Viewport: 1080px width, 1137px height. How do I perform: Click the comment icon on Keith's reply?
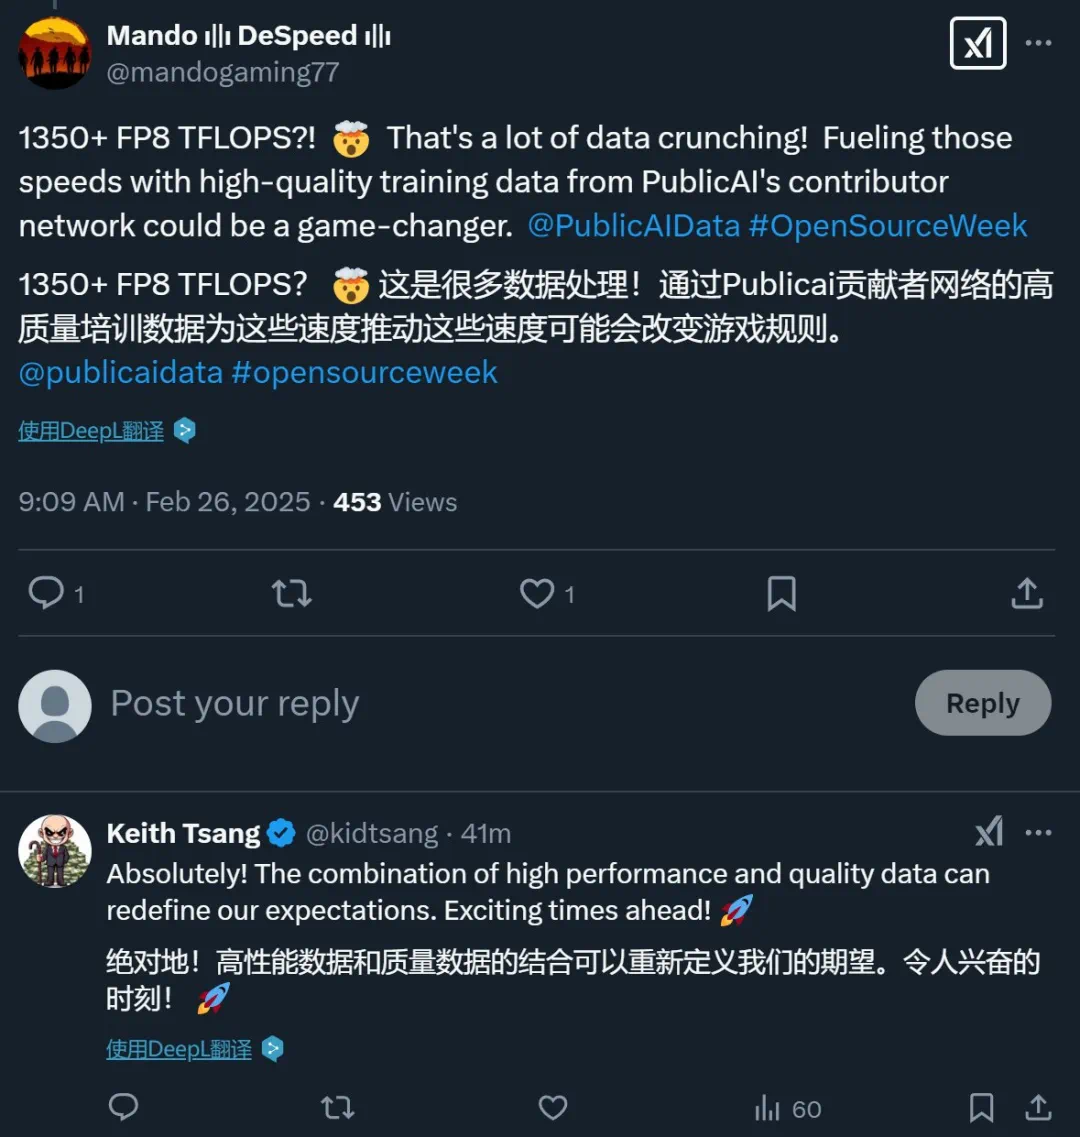coord(123,1107)
